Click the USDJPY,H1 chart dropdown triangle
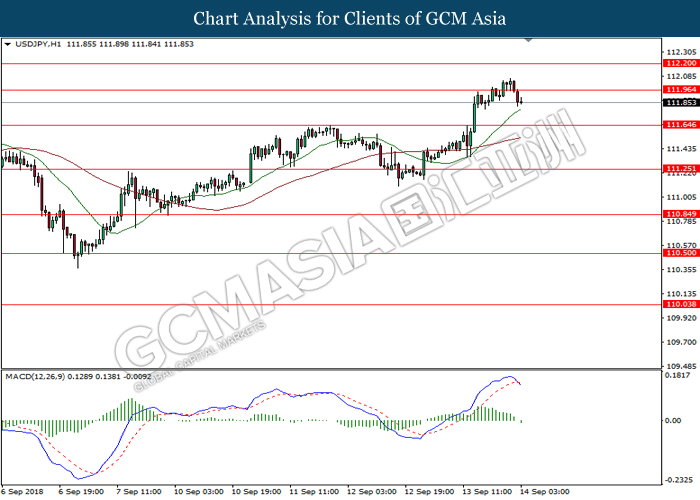 click(x=7, y=44)
